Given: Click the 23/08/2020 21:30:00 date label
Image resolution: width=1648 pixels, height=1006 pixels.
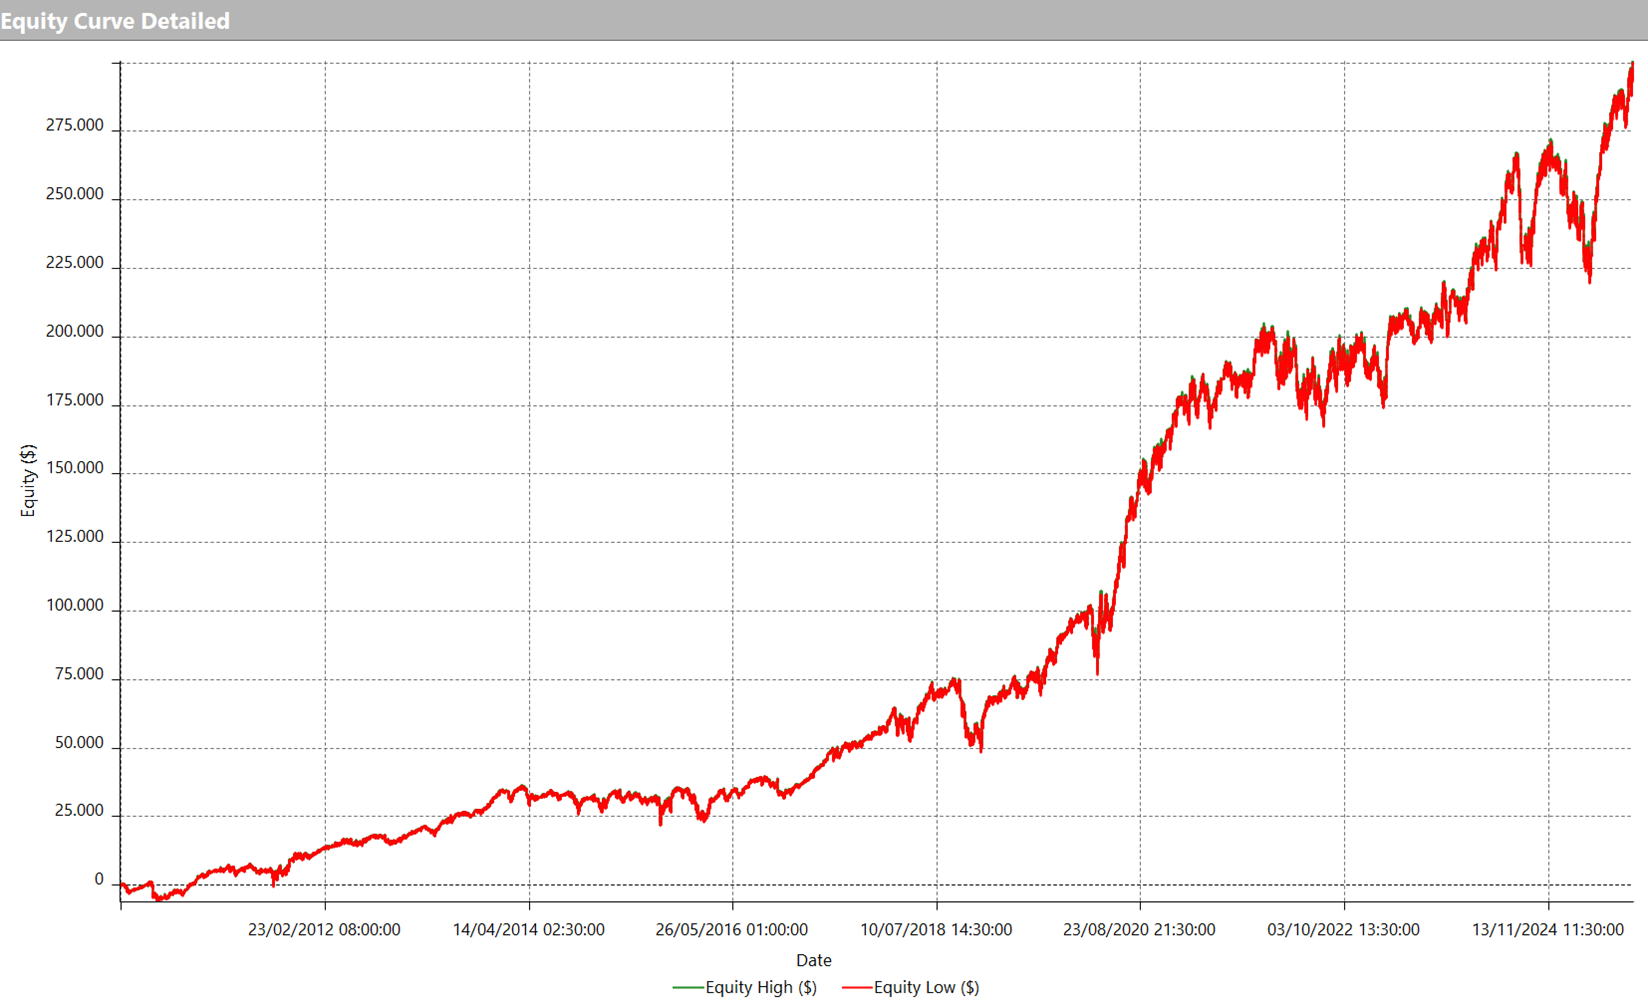Looking at the screenshot, I should (1139, 929).
